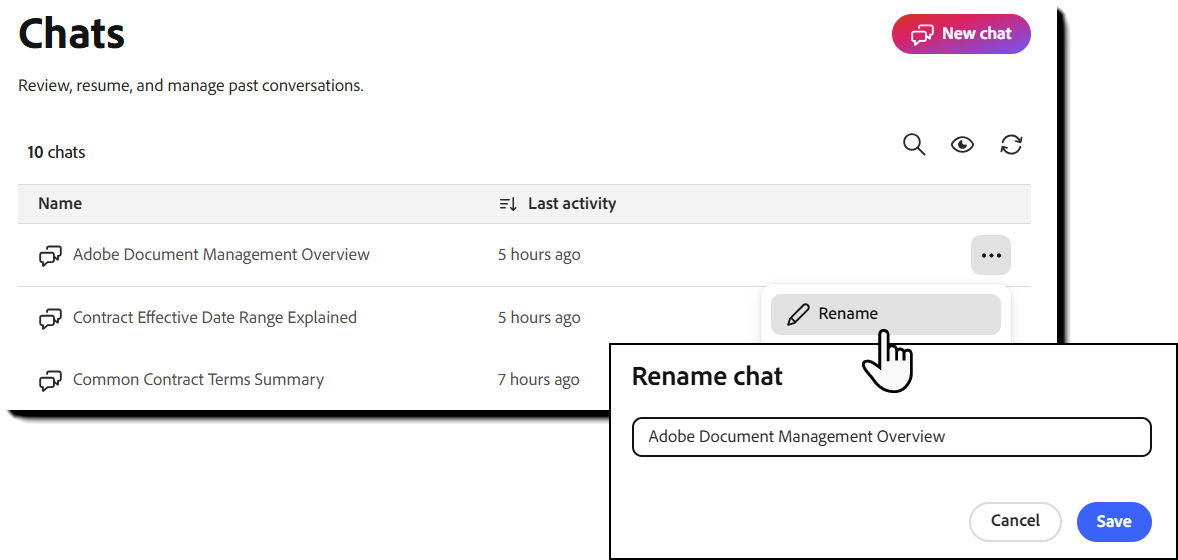Save the renamed chat
1178x560 pixels.
pyautogui.click(x=1114, y=522)
